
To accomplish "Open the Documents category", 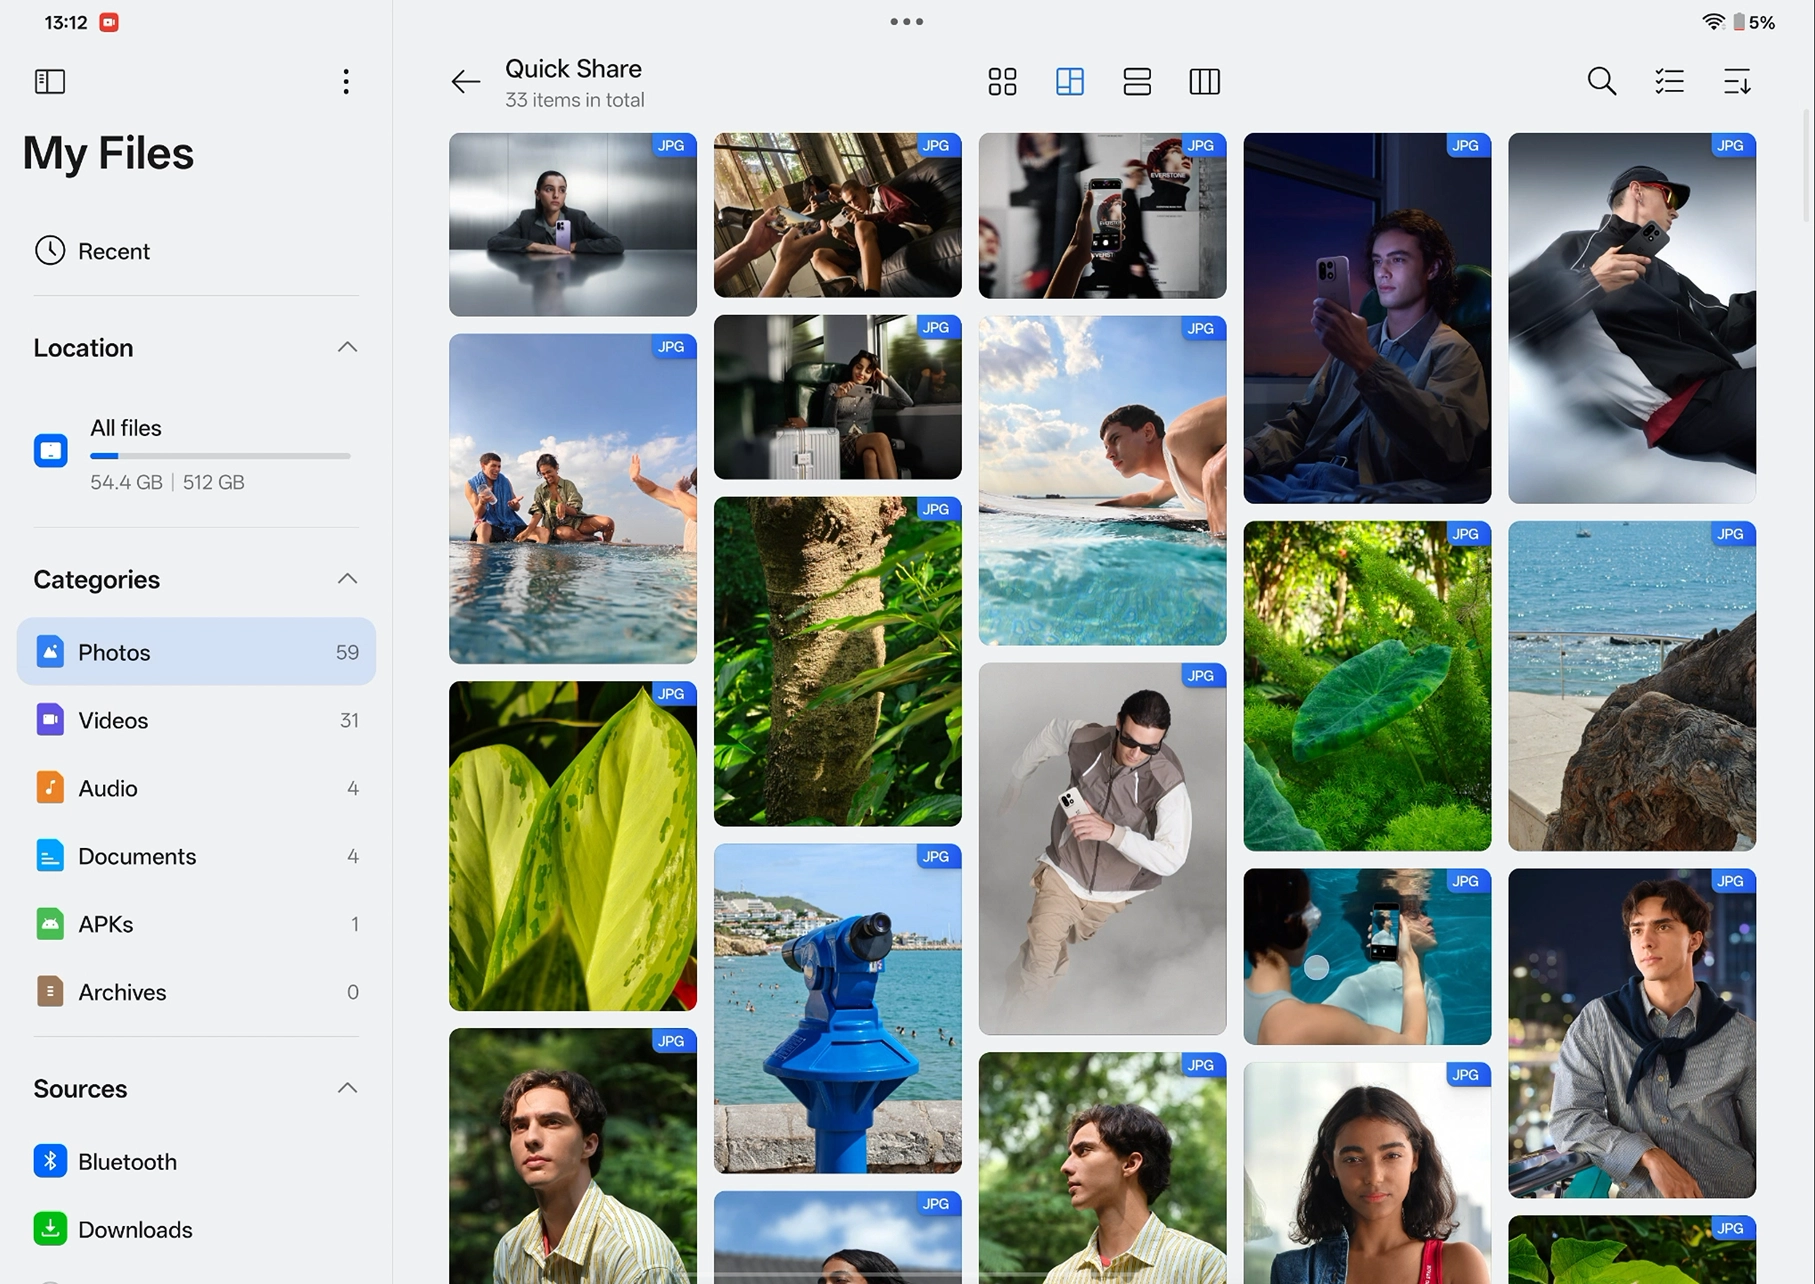I will 196,856.
